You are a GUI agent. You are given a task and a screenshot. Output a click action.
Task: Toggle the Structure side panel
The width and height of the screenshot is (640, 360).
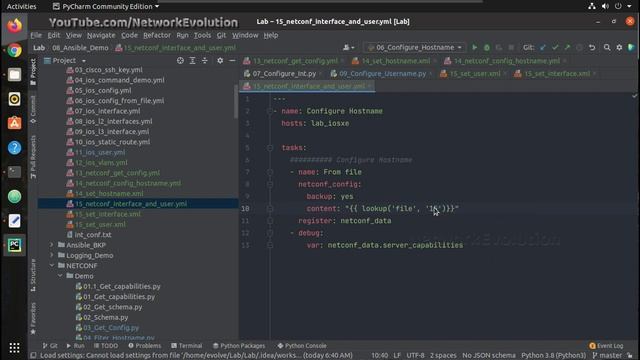[33, 276]
